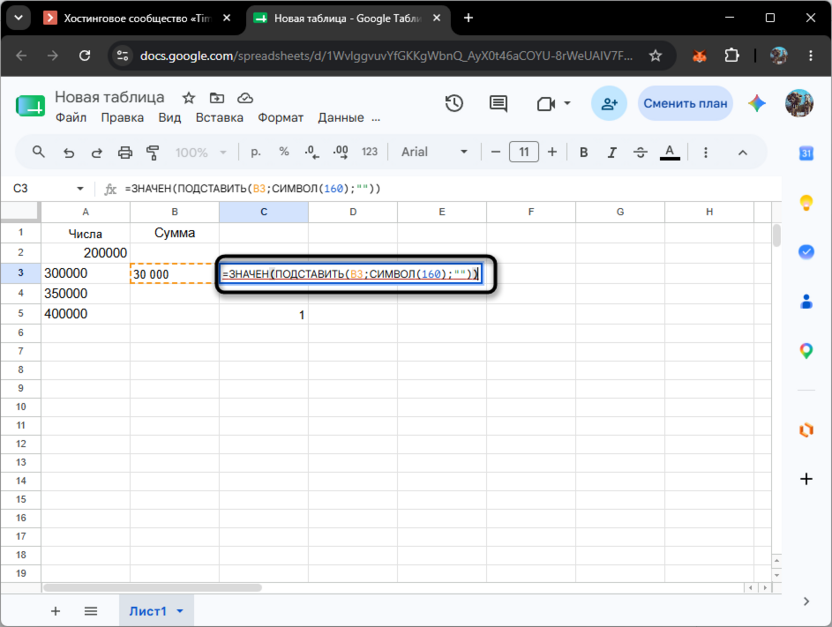This screenshot has height=627, width=832.
Task: Open the Лист1 sheet tab arrow
Action: coord(180,611)
